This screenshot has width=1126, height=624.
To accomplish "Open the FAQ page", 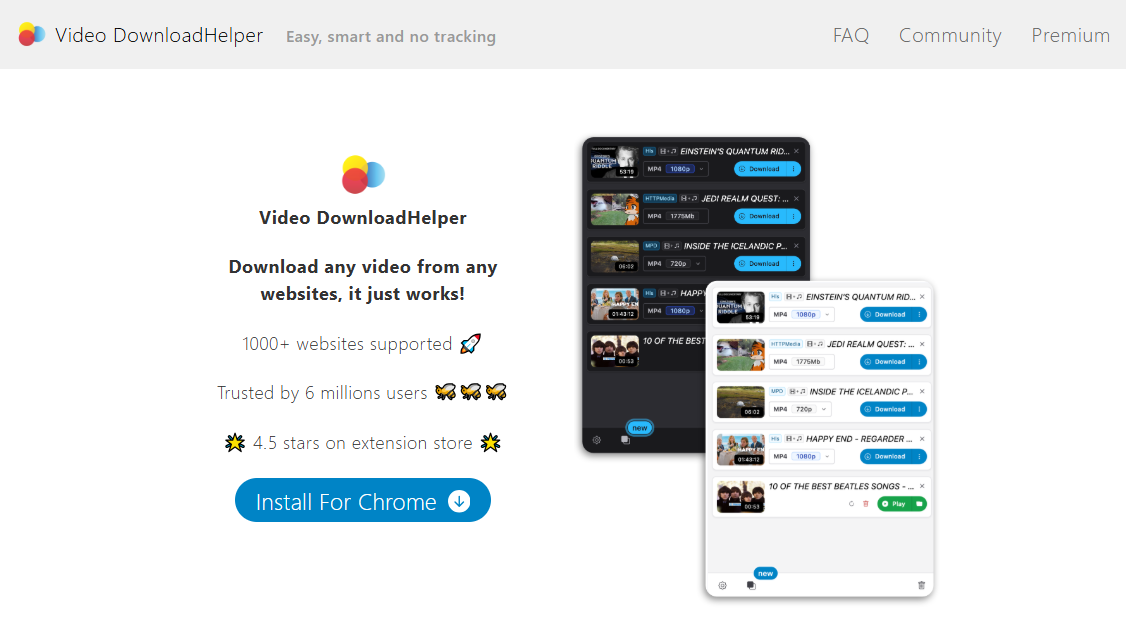I will [x=850, y=35].
